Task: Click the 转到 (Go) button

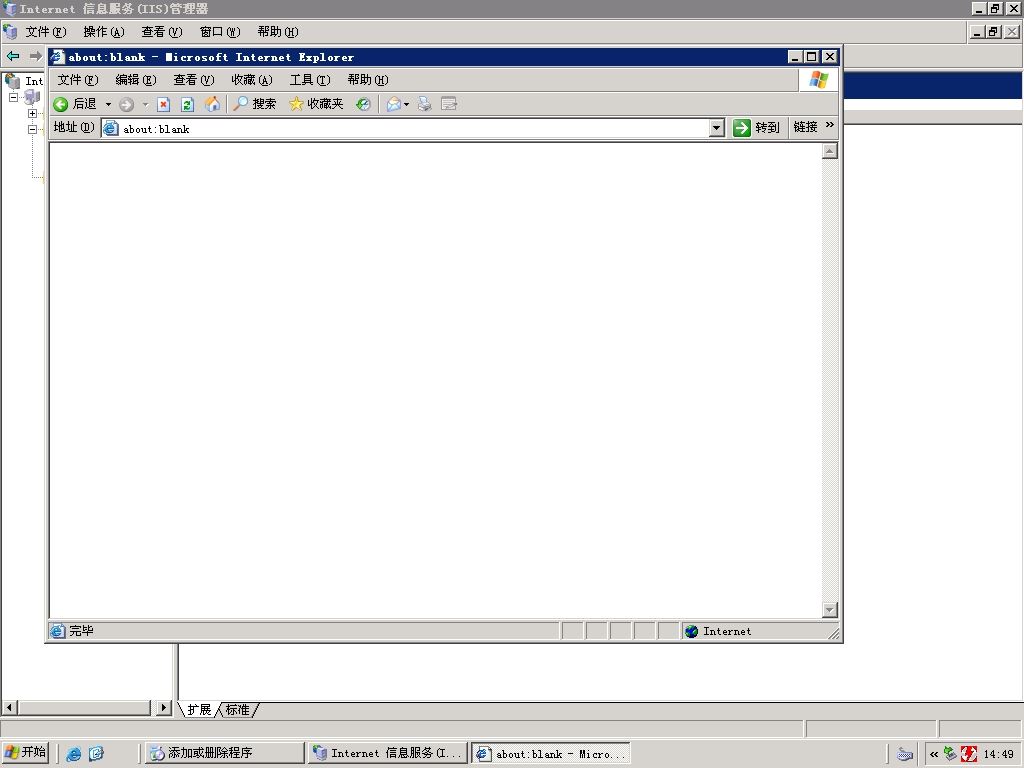Action: point(756,127)
